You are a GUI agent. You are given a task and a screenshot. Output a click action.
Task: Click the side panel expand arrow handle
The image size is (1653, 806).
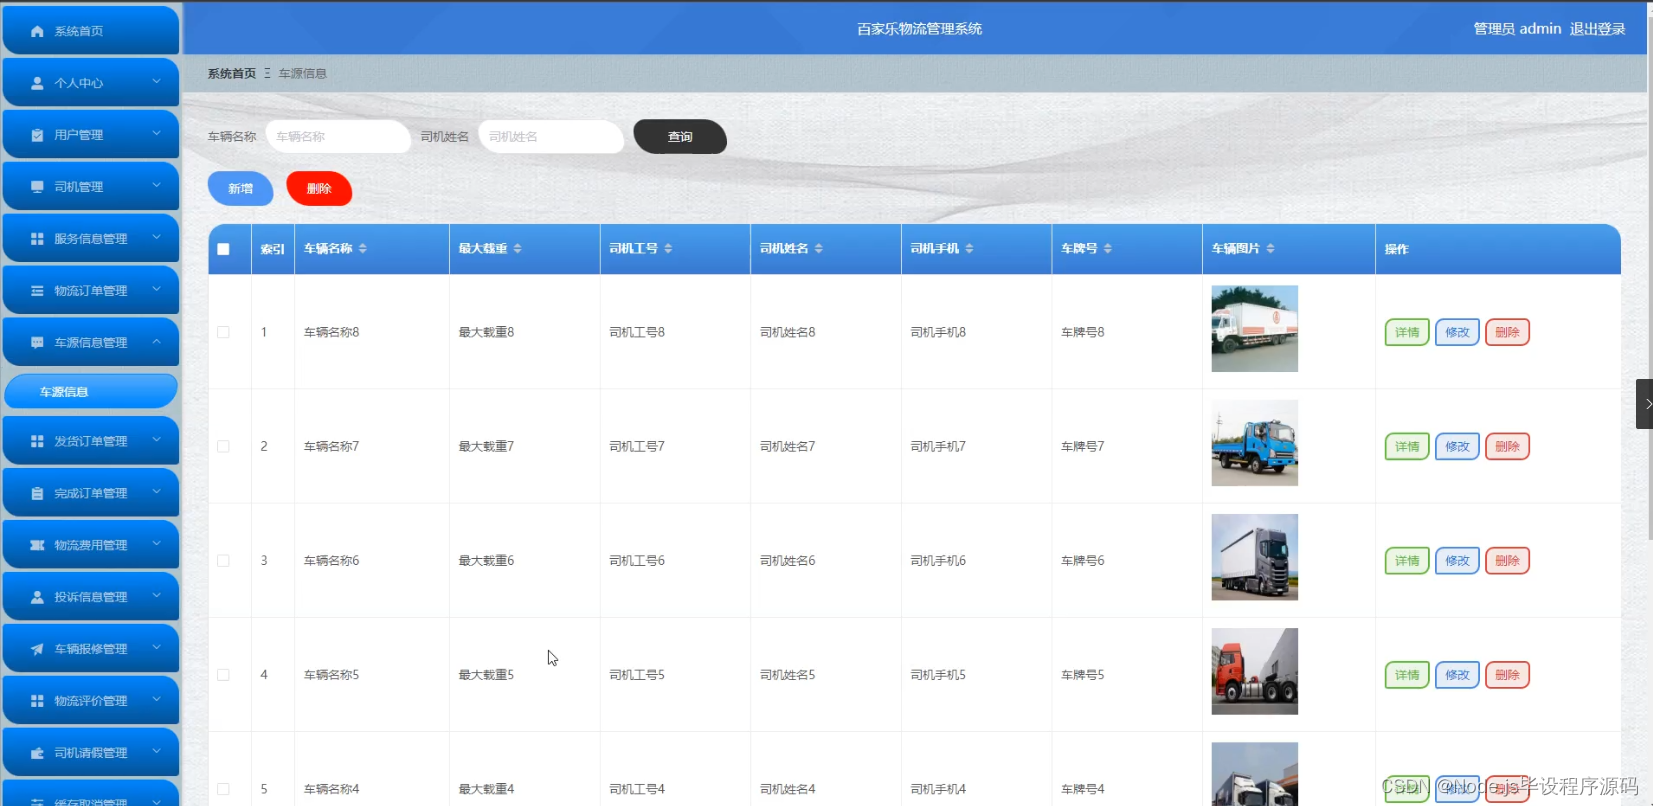tap(1645, 404)
